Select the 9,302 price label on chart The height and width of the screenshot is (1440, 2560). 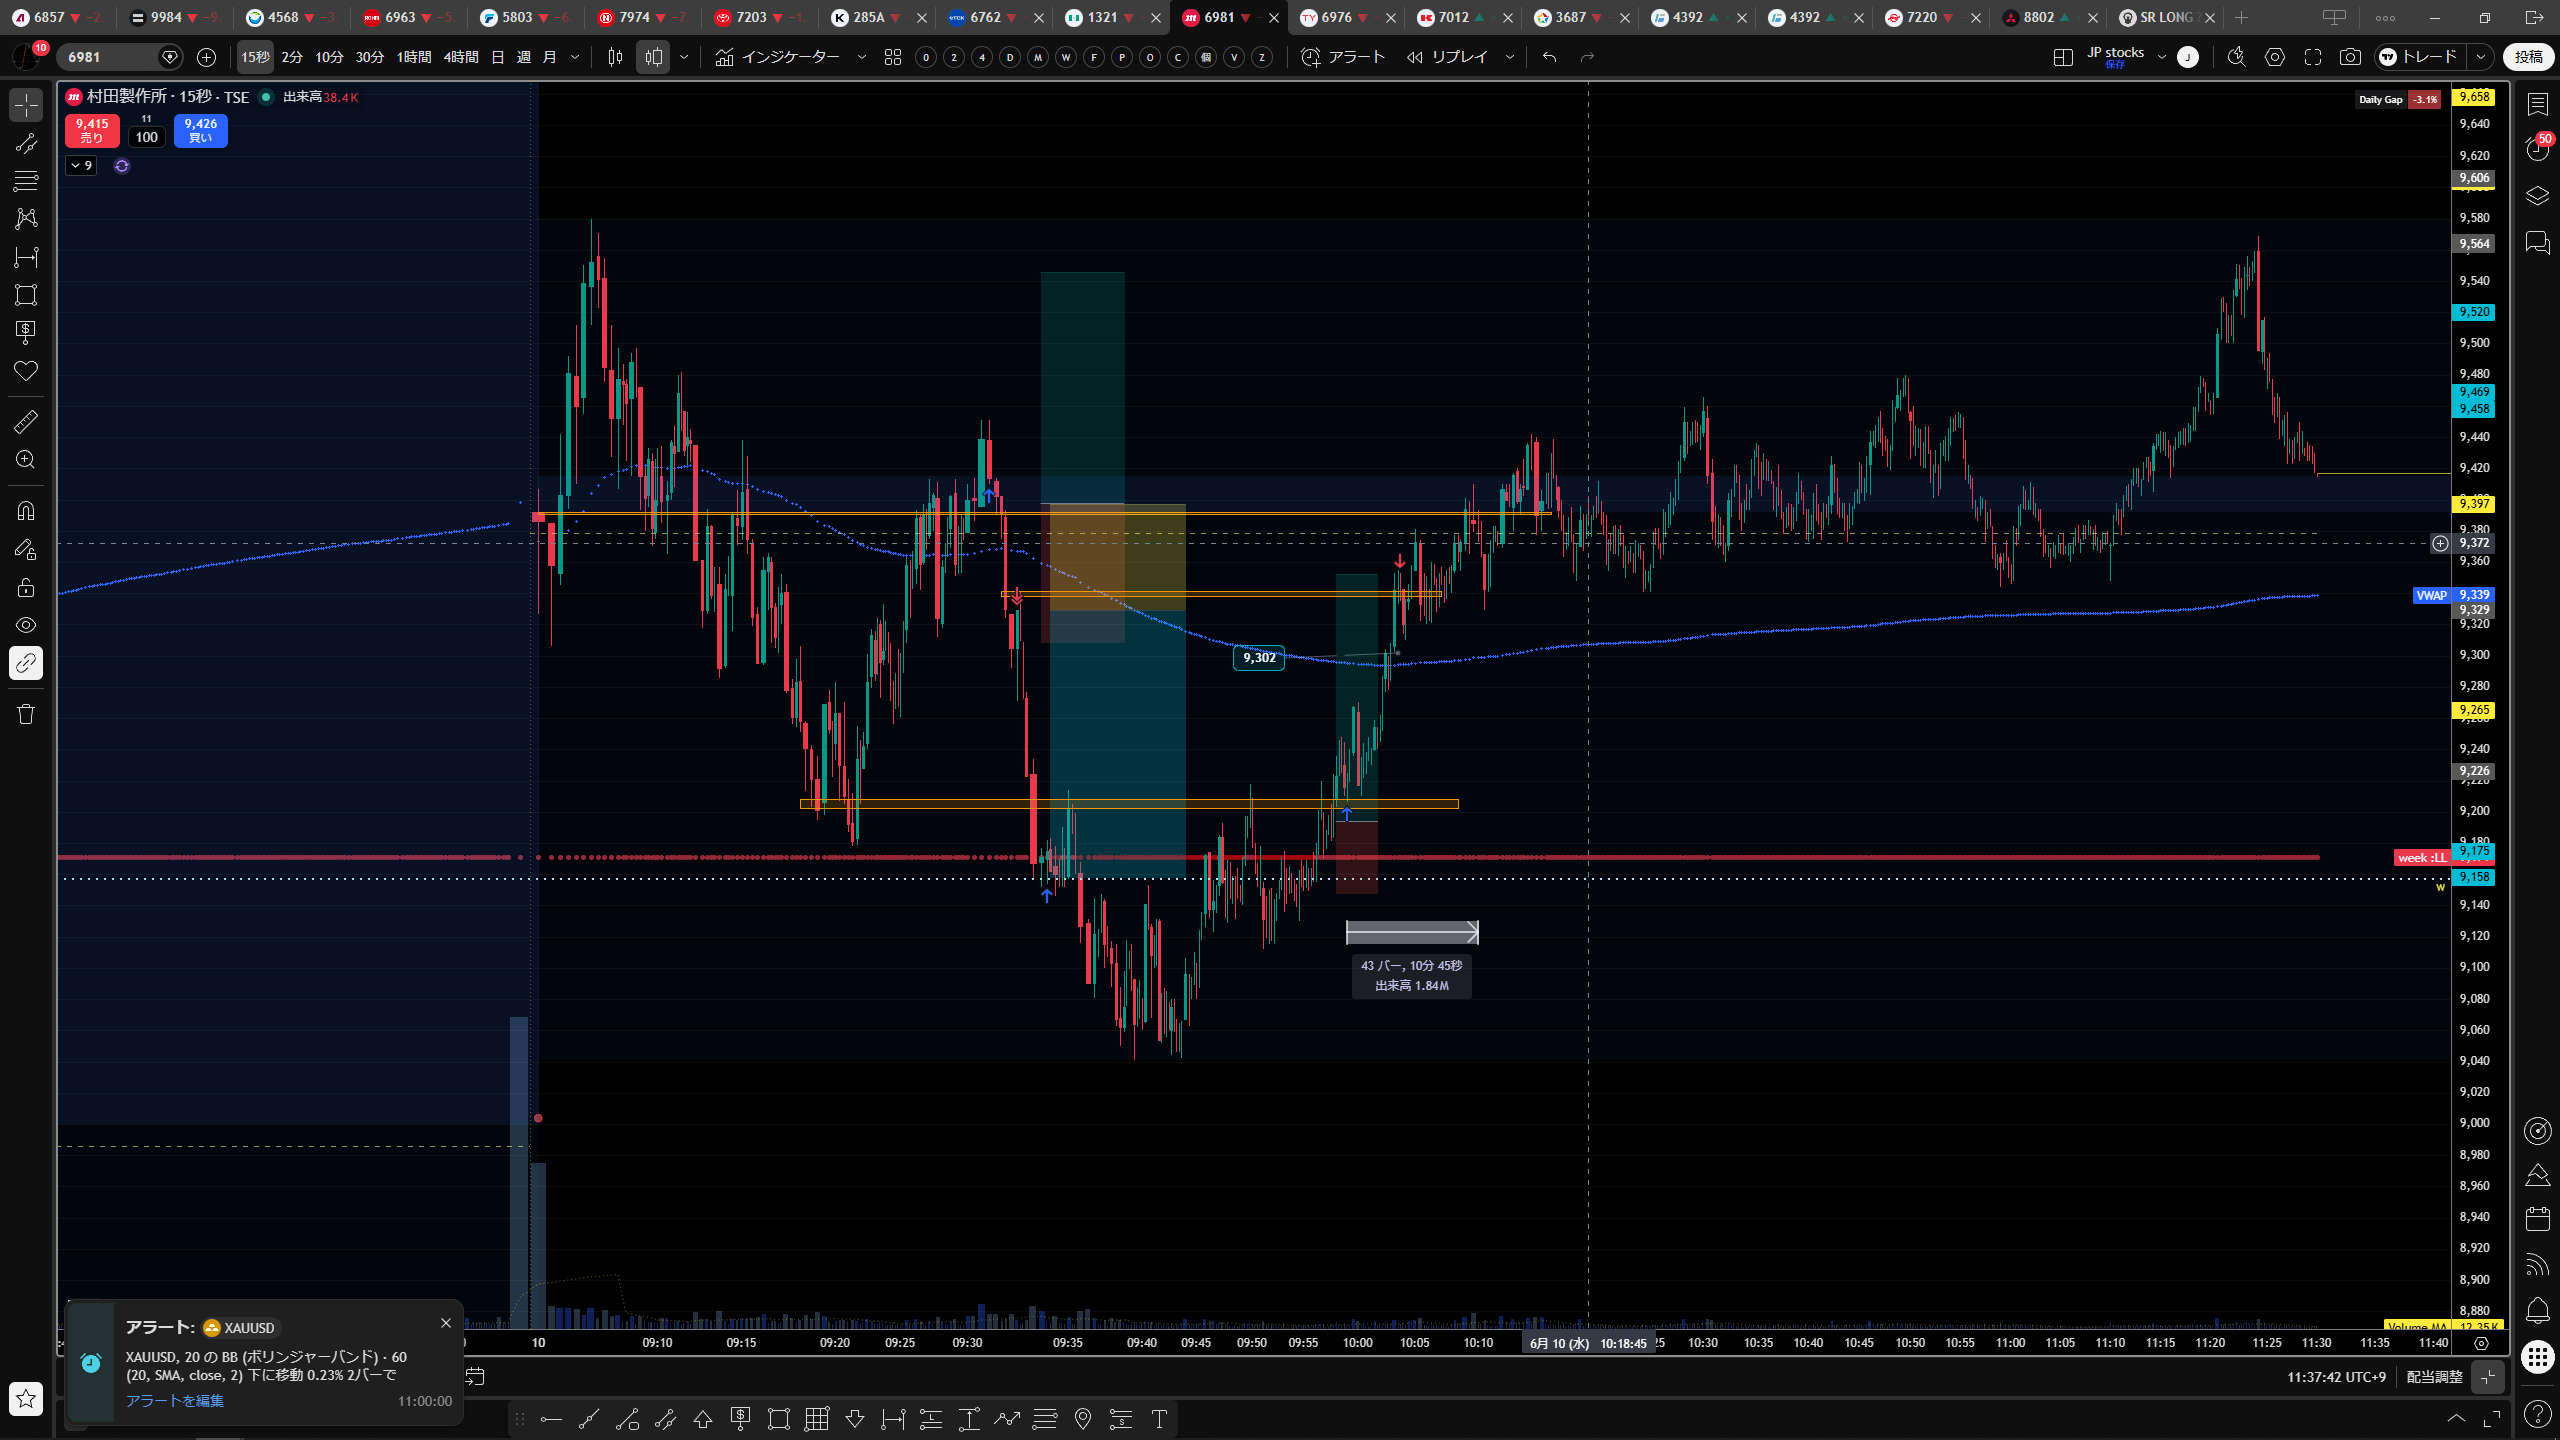(x=1259, y=658)
